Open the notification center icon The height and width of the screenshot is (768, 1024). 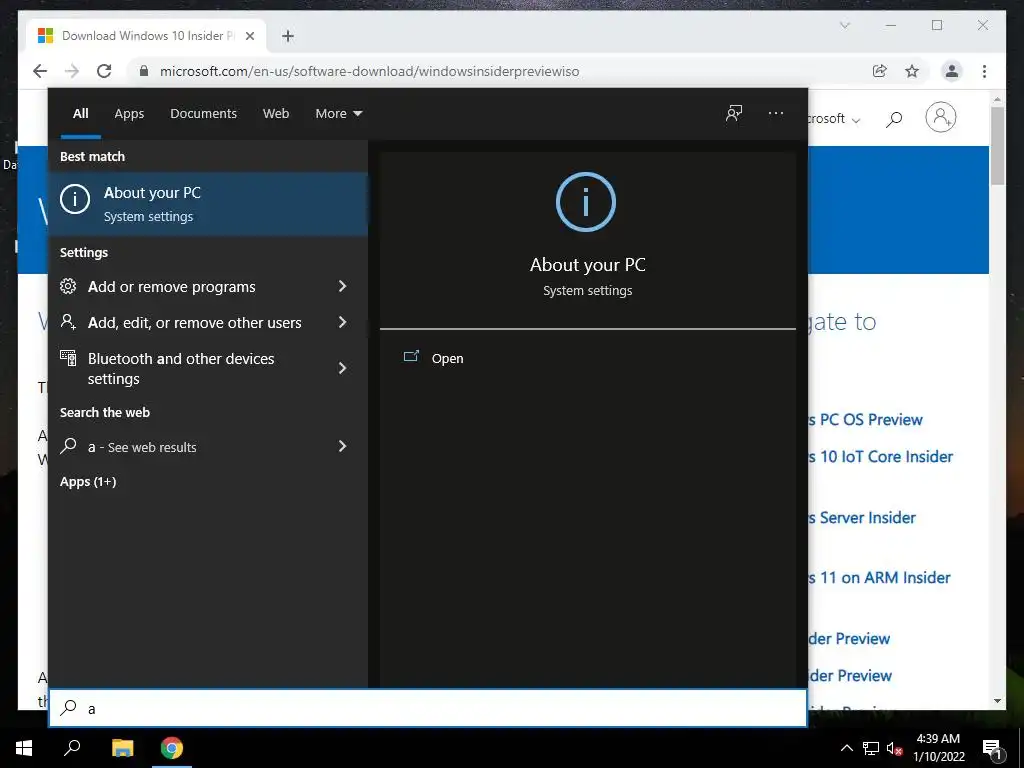pos(993,748)
